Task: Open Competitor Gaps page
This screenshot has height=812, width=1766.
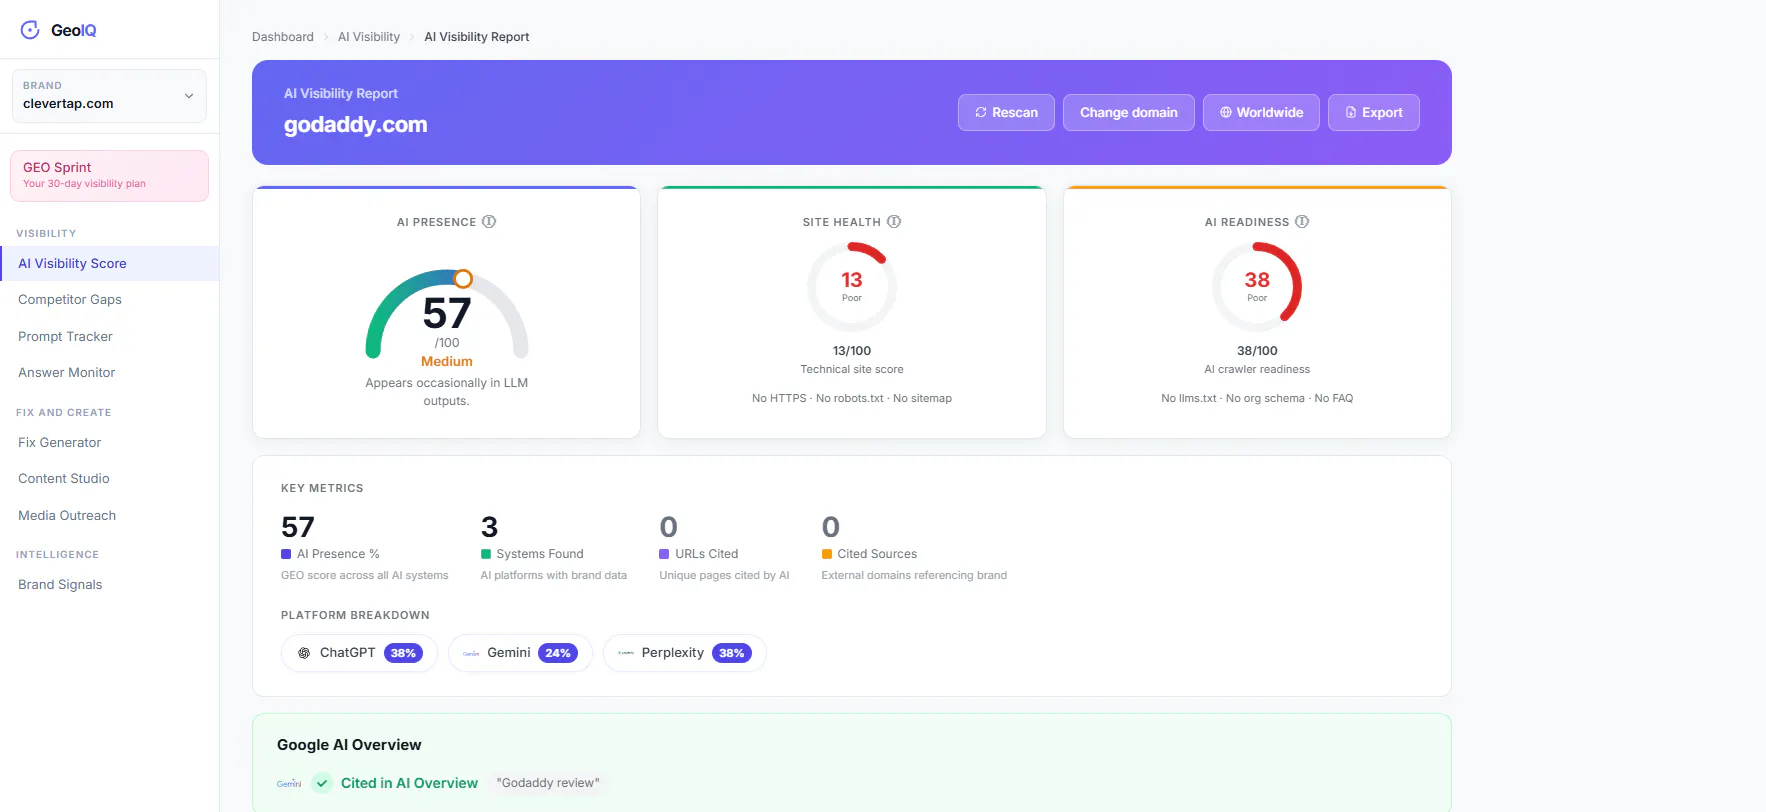Action: pyautogui.click(x=70, y=300)
